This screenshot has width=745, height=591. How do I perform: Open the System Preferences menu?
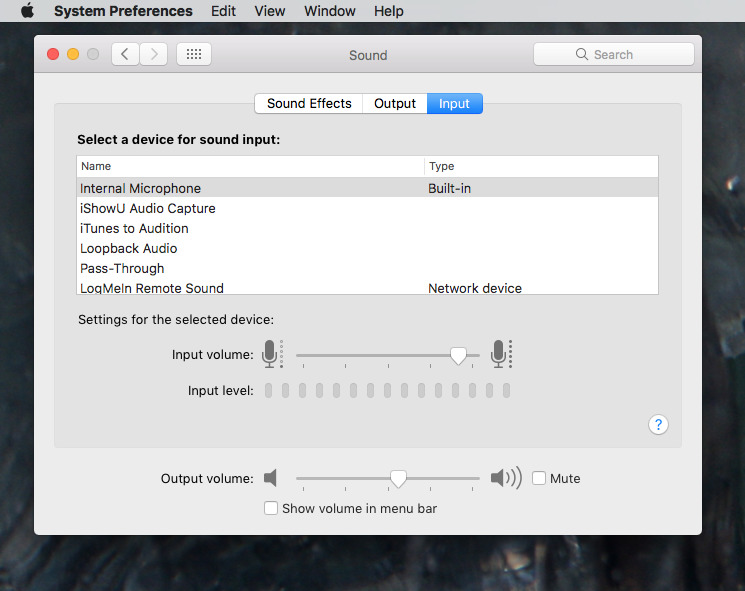click(123, 11)
